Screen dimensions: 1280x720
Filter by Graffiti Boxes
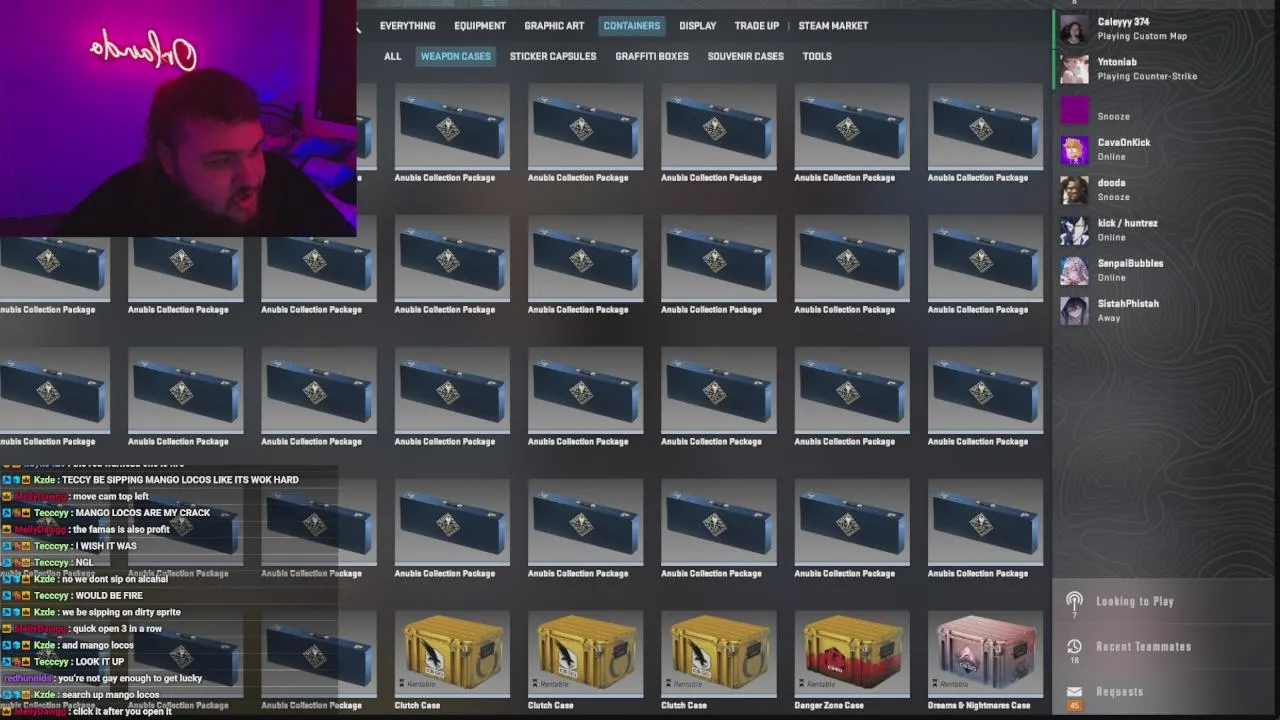pos(652,57)
